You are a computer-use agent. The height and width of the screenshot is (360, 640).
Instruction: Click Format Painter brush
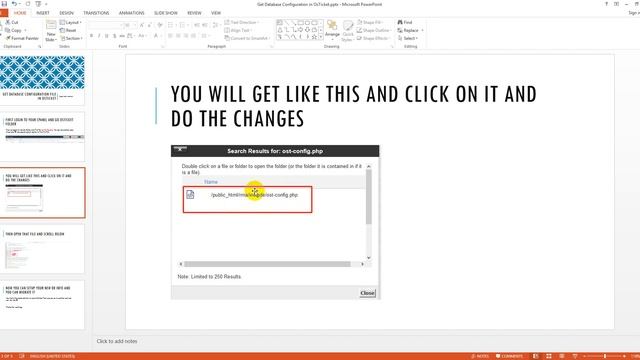point(8,38)
